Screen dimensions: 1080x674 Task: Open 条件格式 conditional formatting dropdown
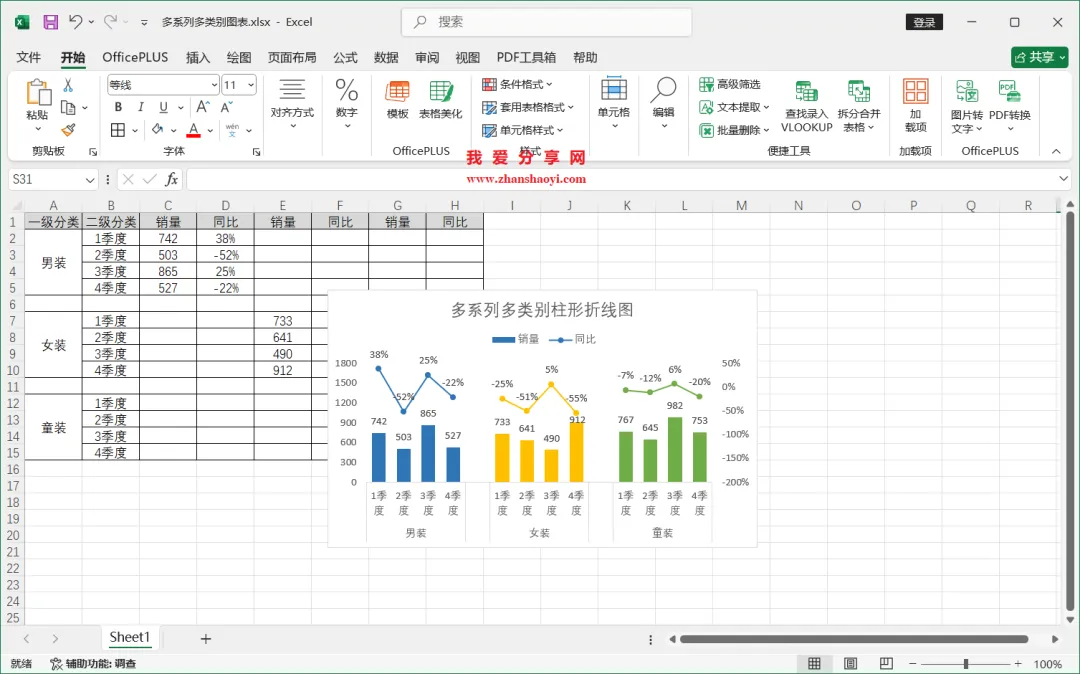[518, 84]
